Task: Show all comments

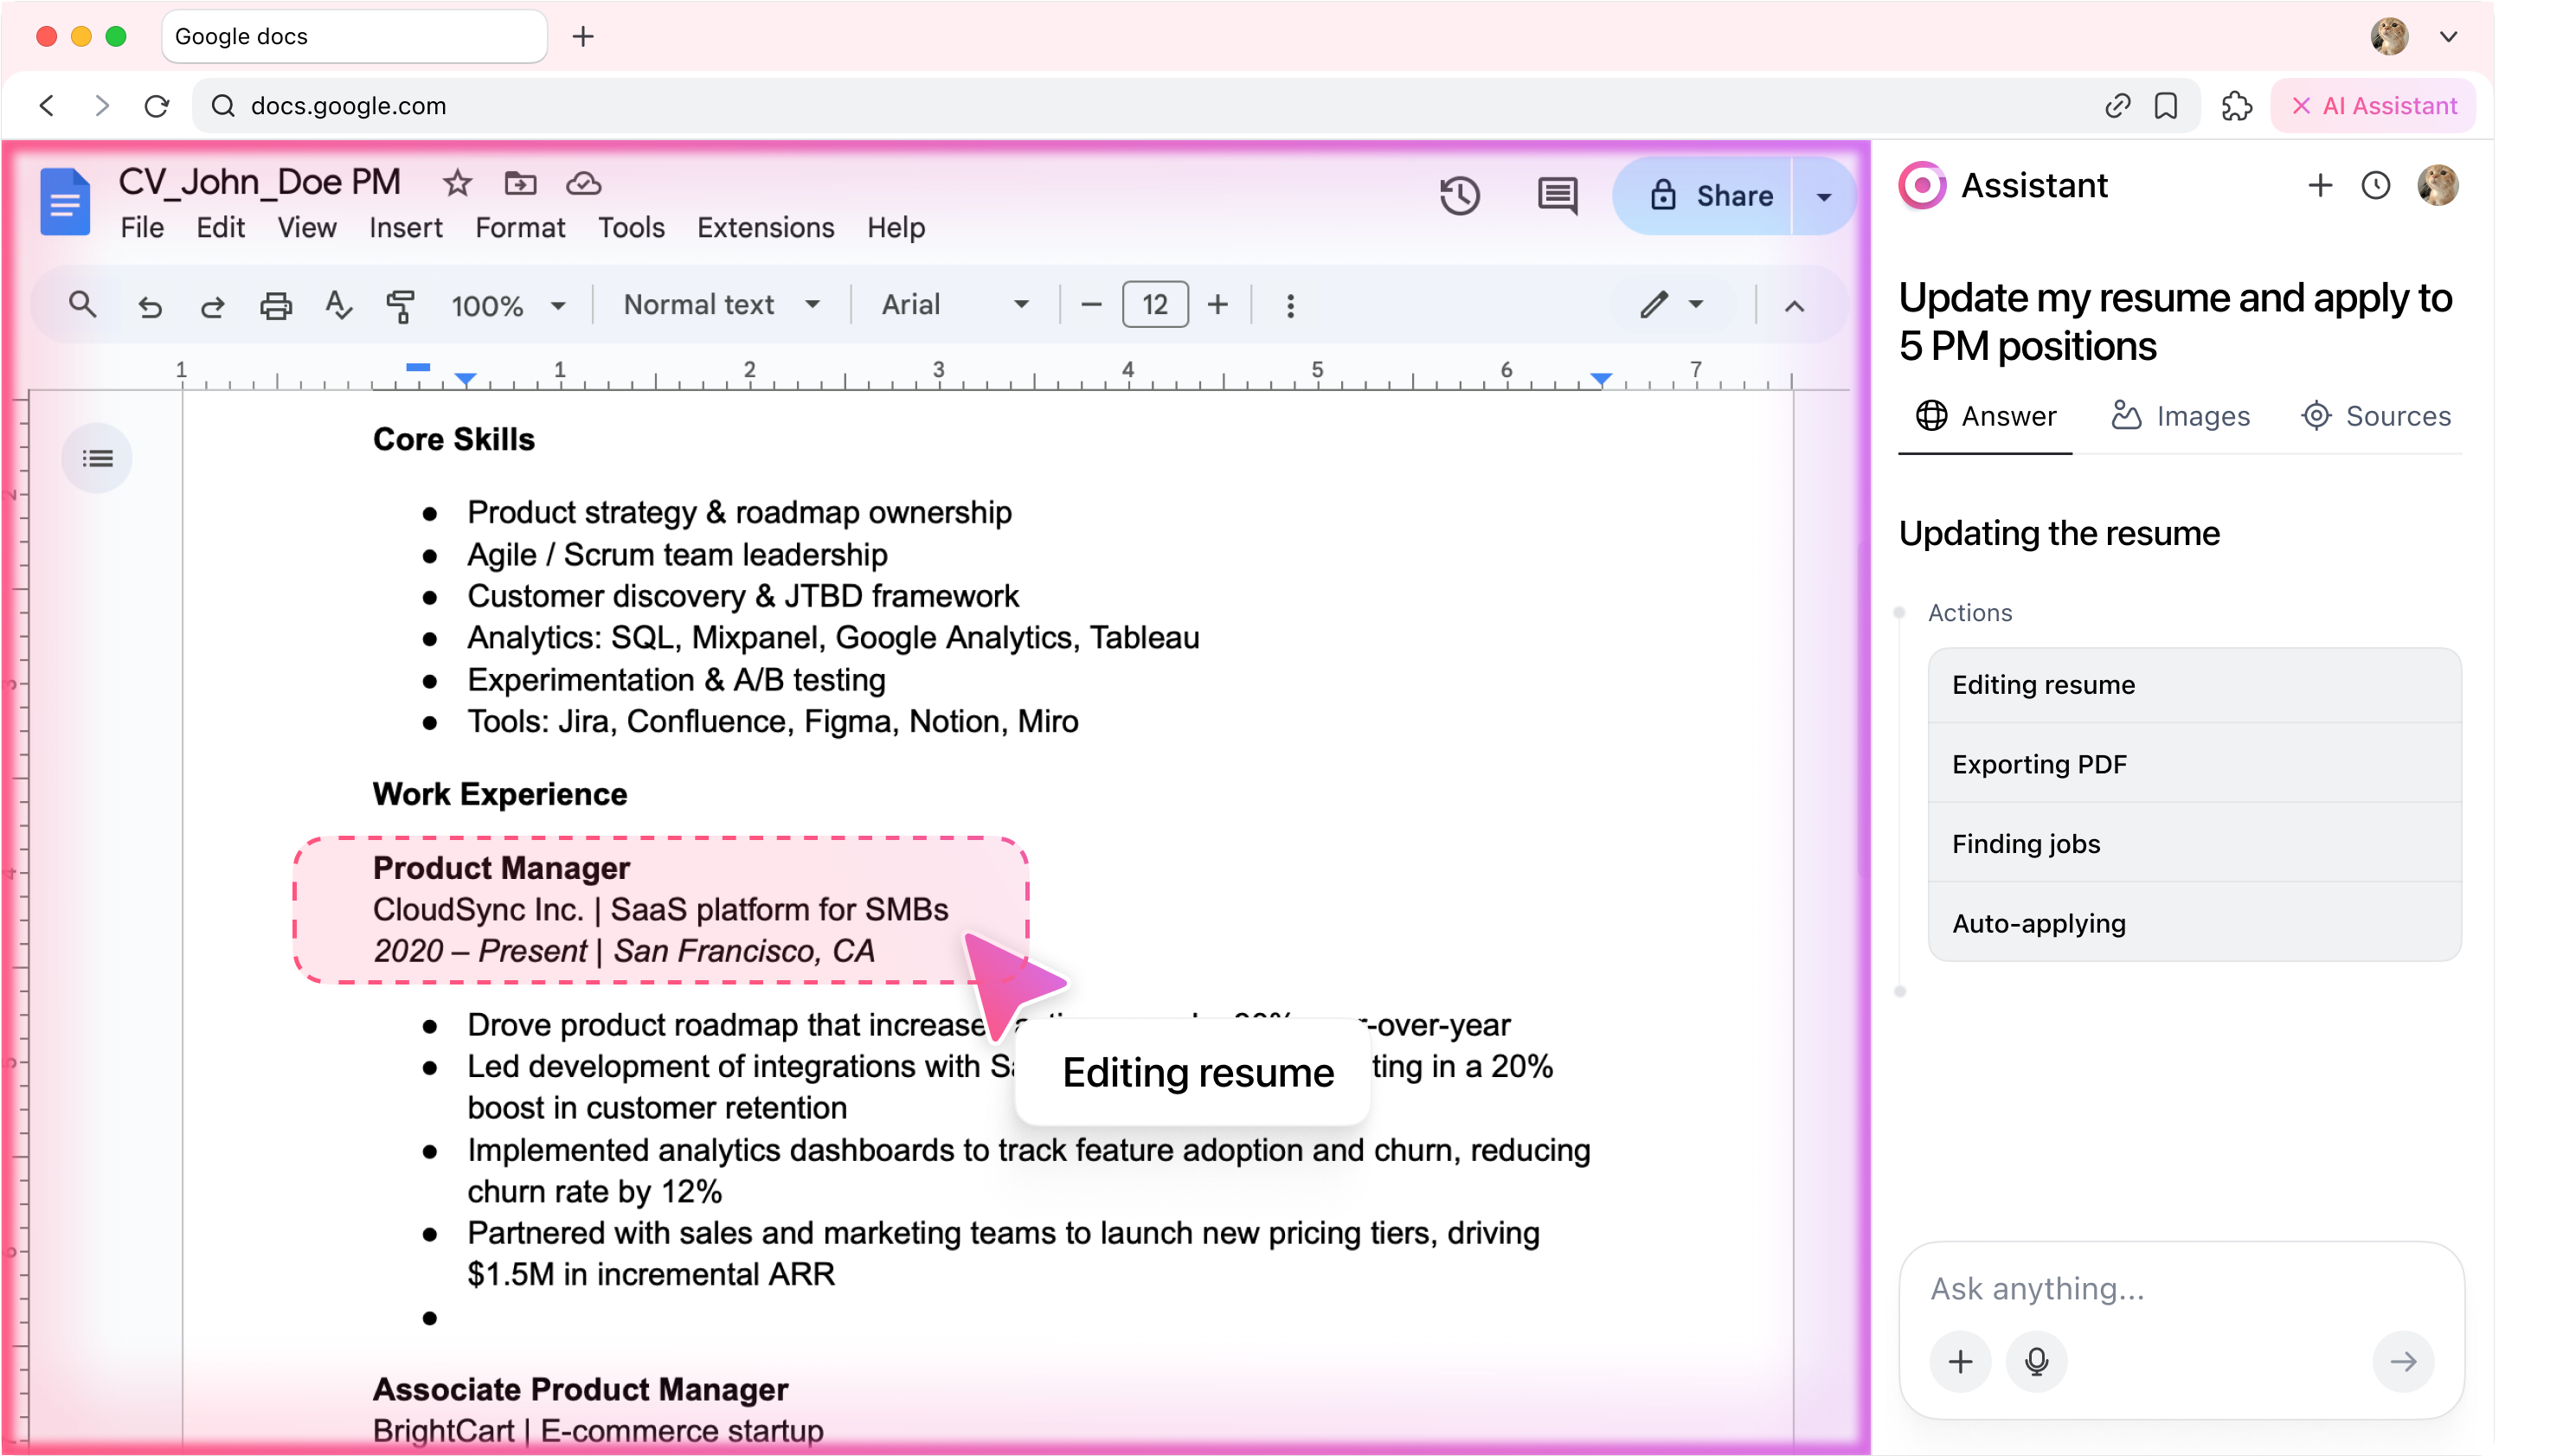Action: [x=1557, y=196]
